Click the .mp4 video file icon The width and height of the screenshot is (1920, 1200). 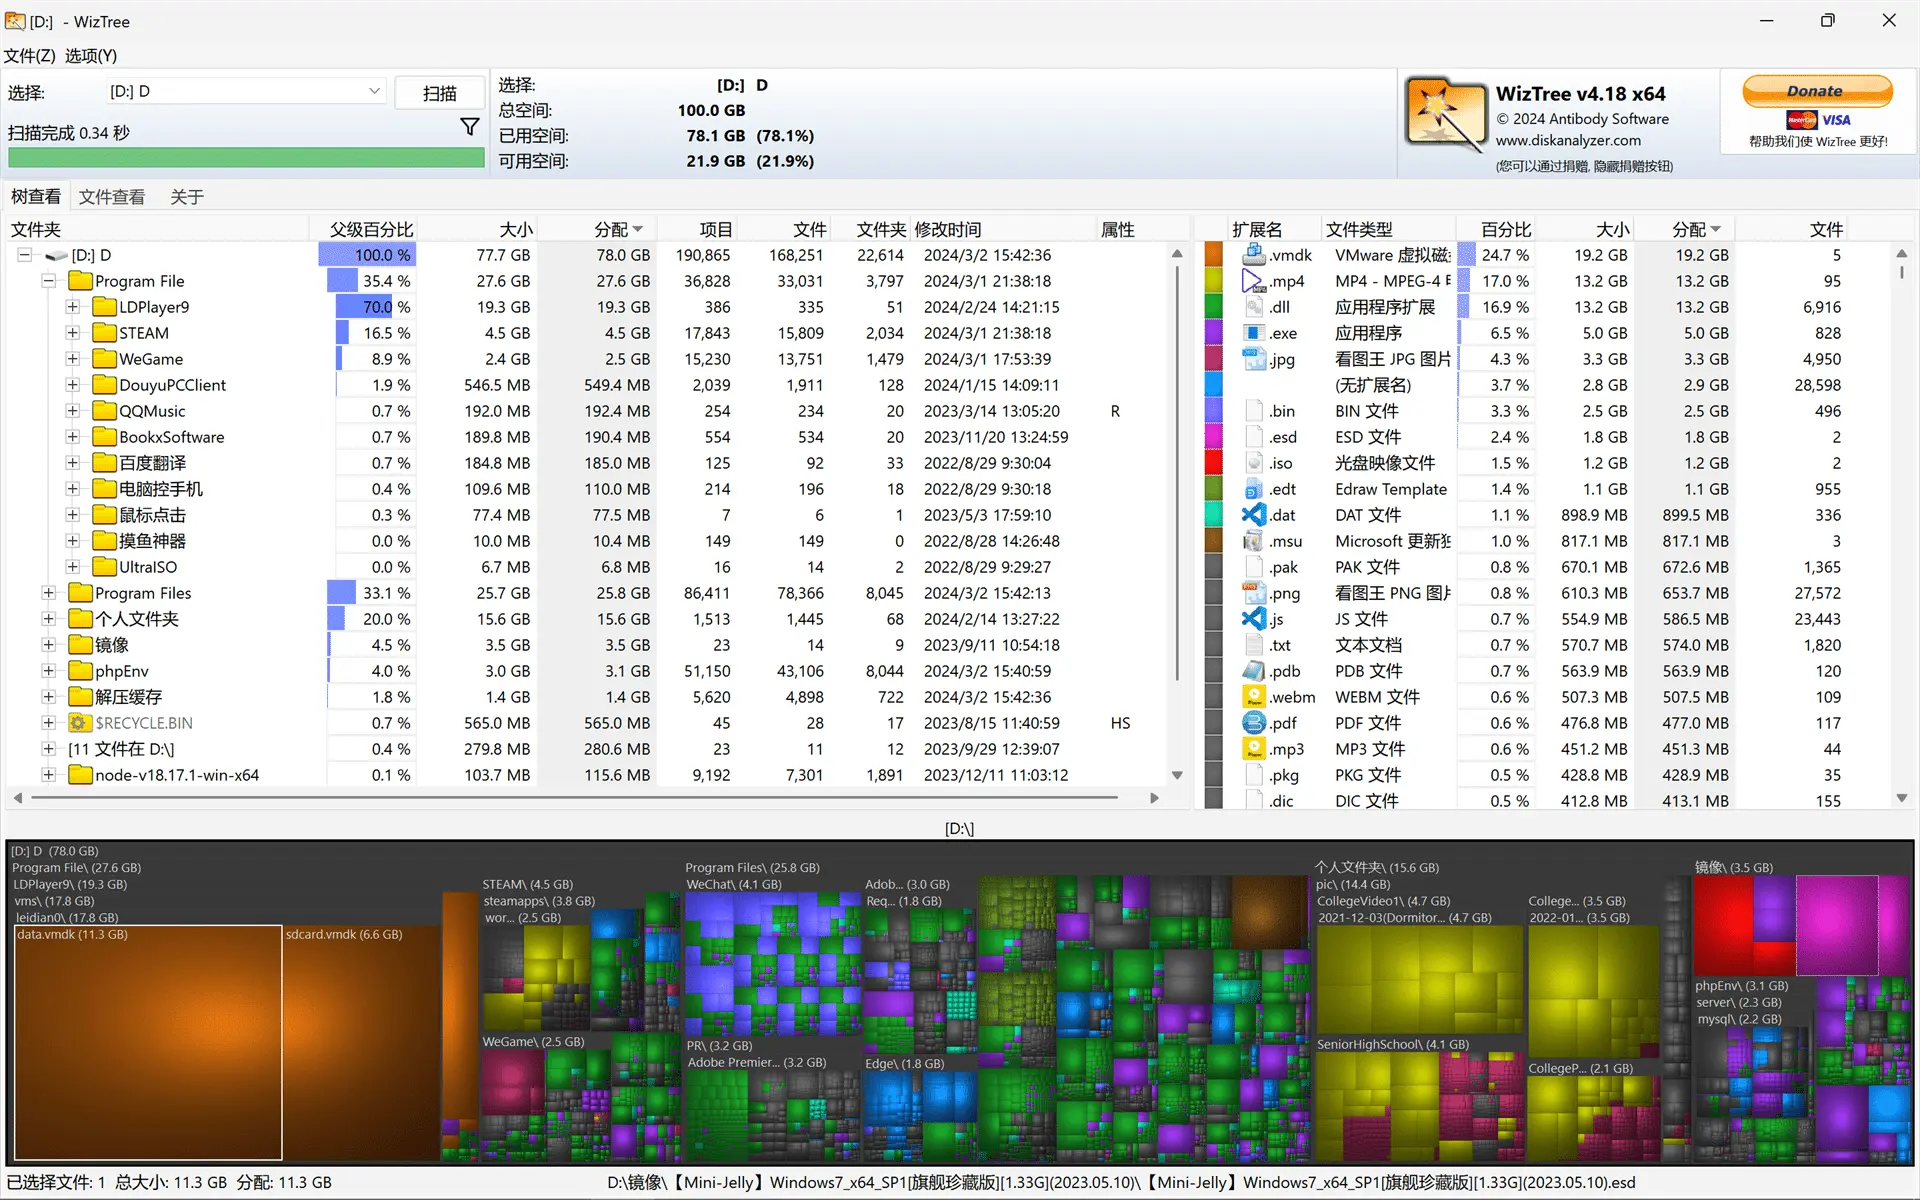coord(1253,281)
